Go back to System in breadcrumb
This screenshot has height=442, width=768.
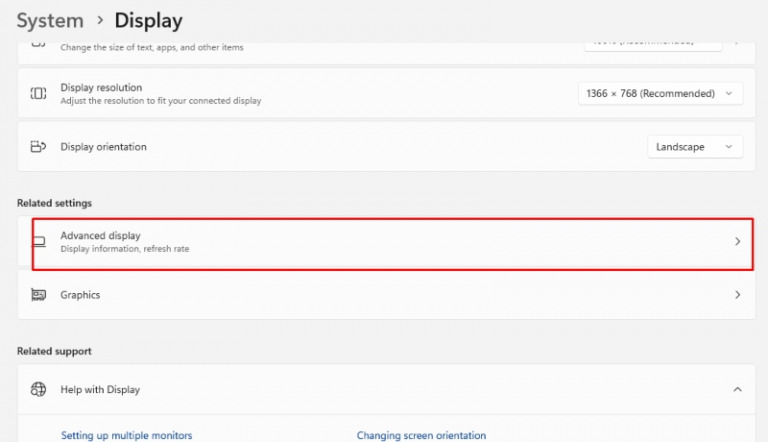(50, 20)
